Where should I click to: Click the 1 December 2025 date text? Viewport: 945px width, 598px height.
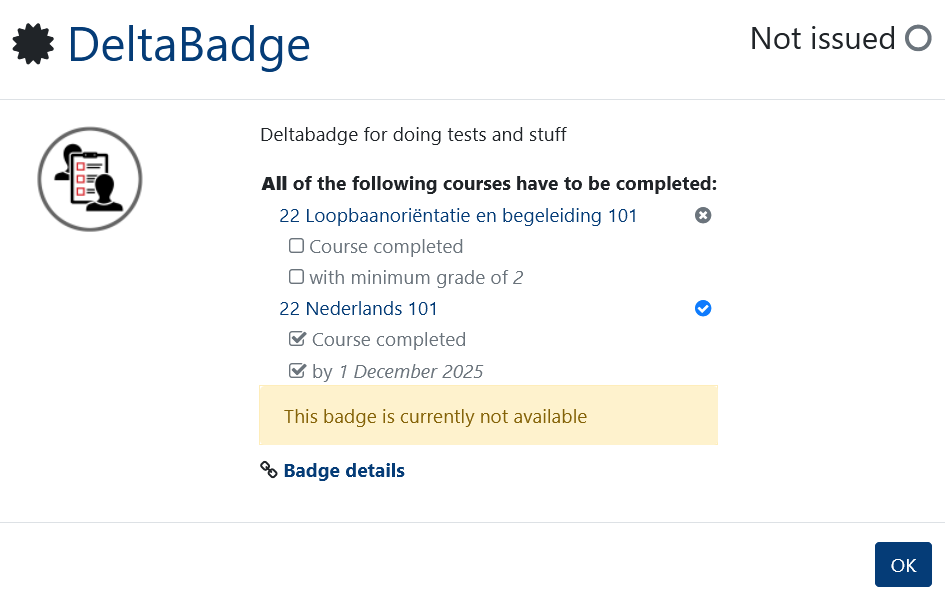tap(410, 371)
